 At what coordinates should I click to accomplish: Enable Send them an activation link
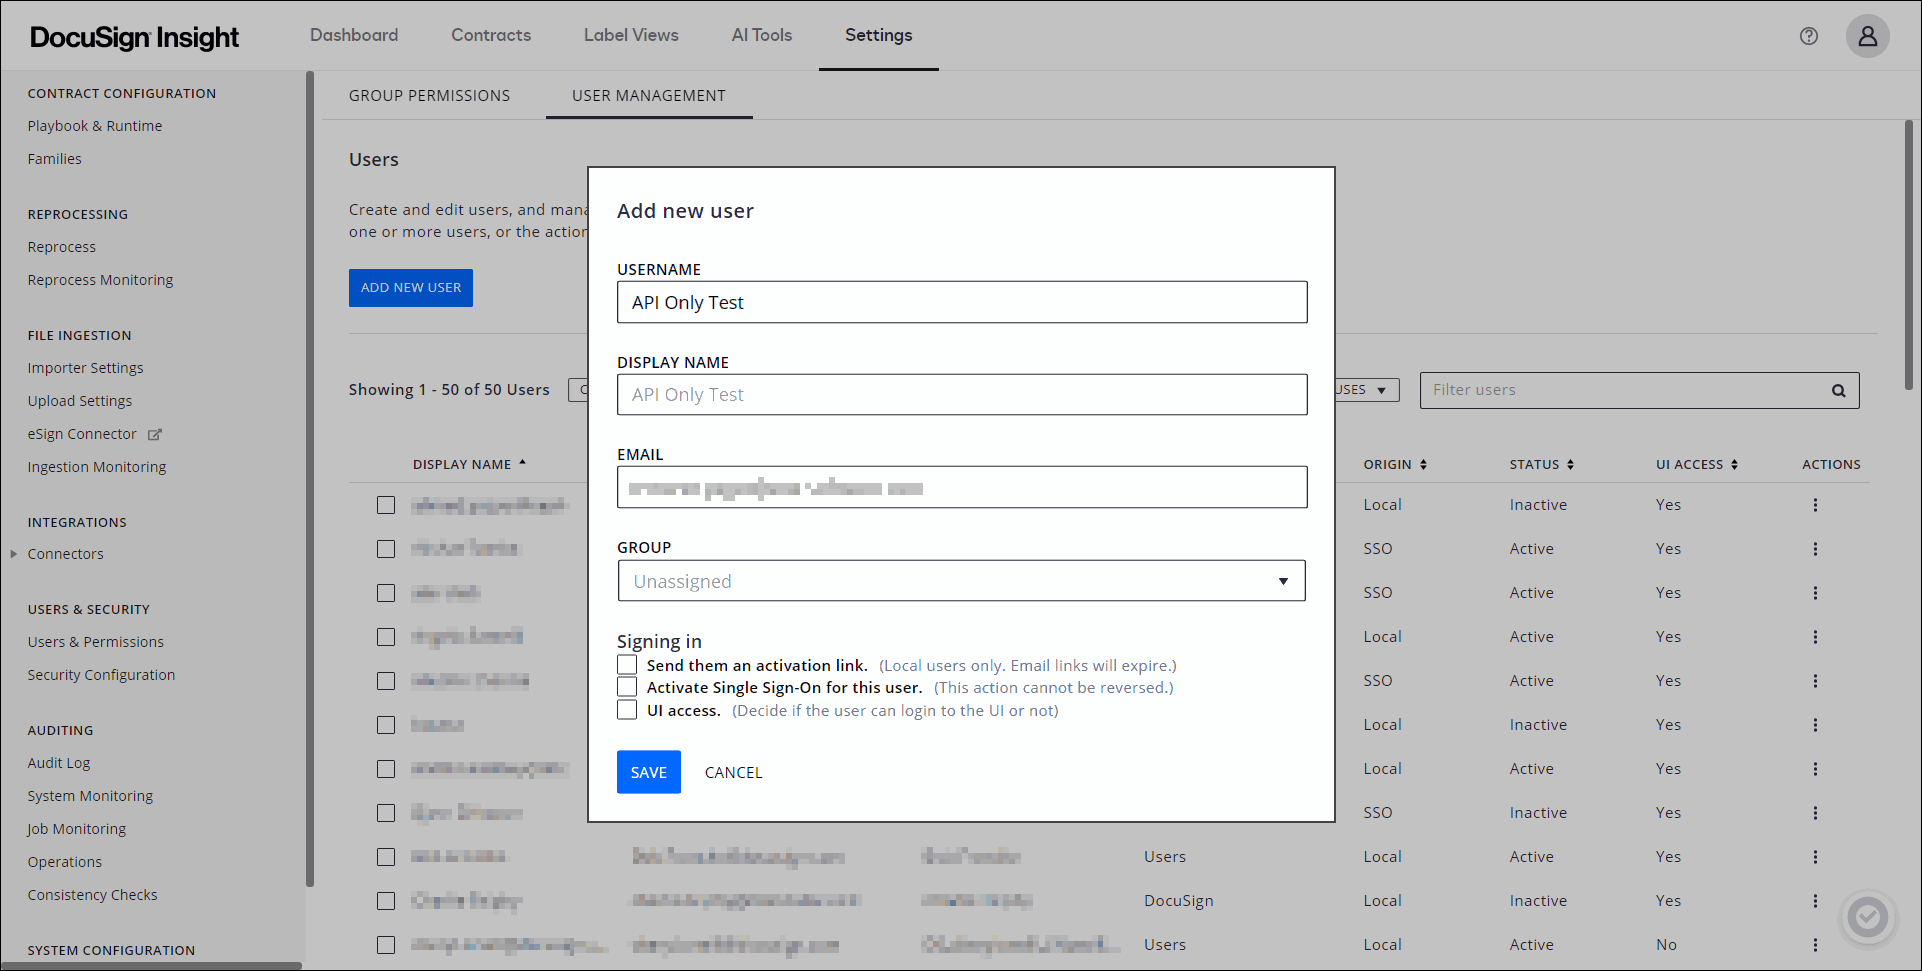point(627,665)
